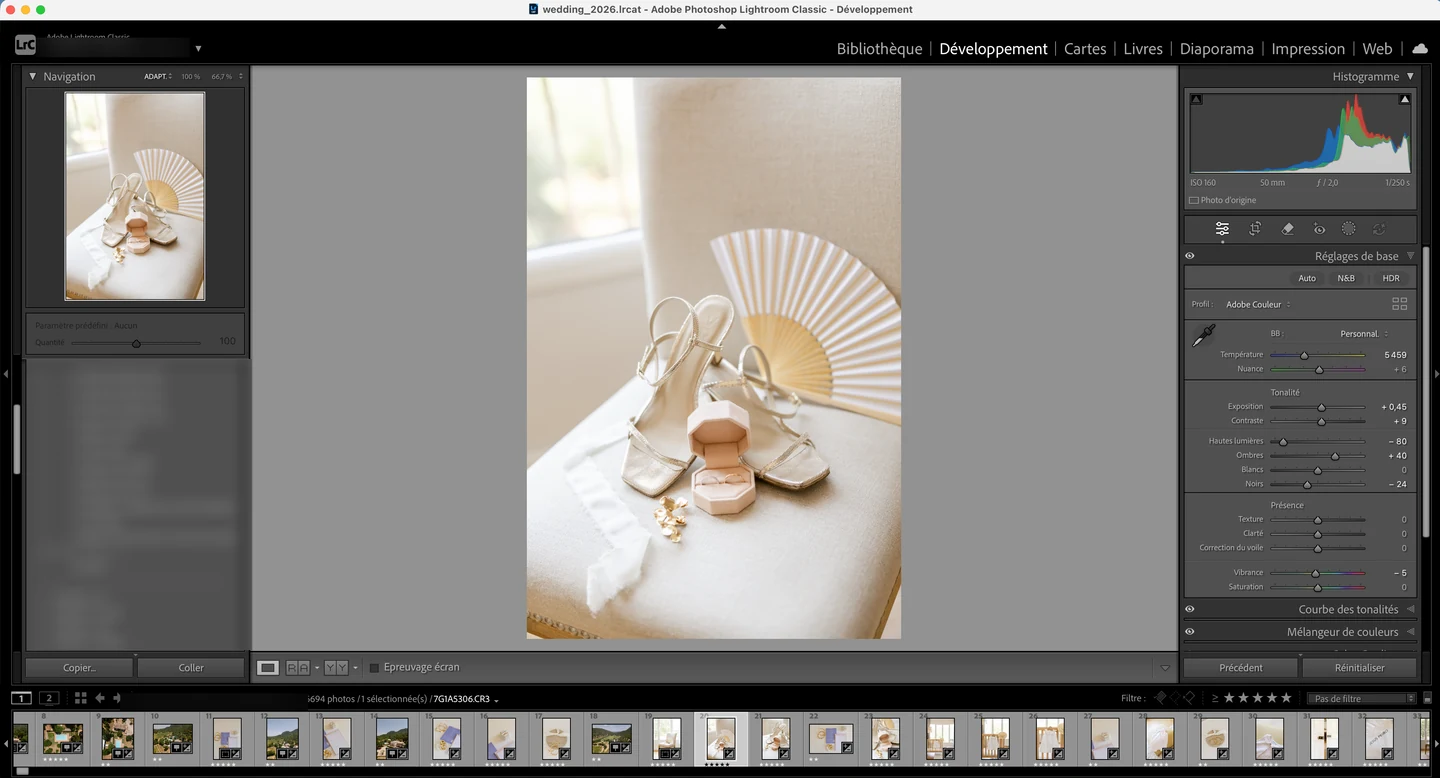Click the Coller button

pyautogui.click(x=191, y=667)
